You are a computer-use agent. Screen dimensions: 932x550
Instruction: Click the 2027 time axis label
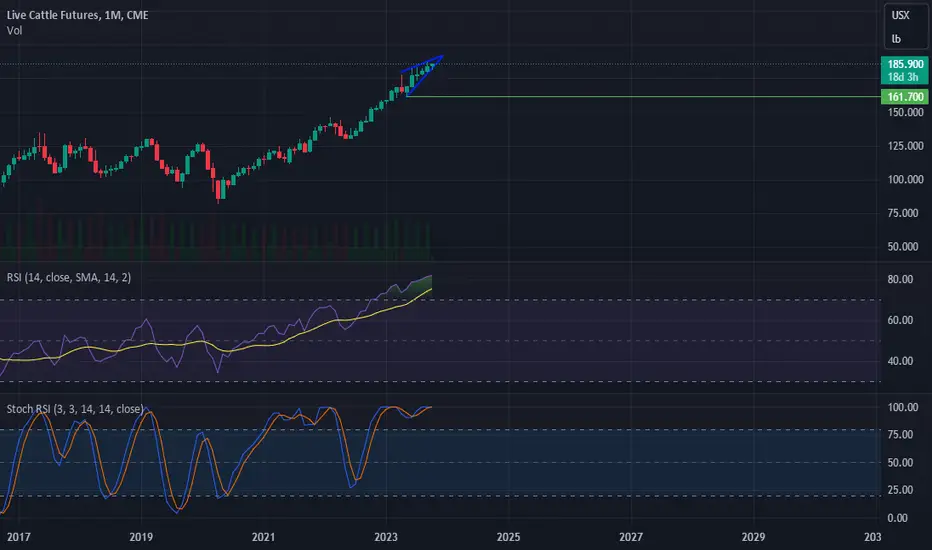pos(631,537)
